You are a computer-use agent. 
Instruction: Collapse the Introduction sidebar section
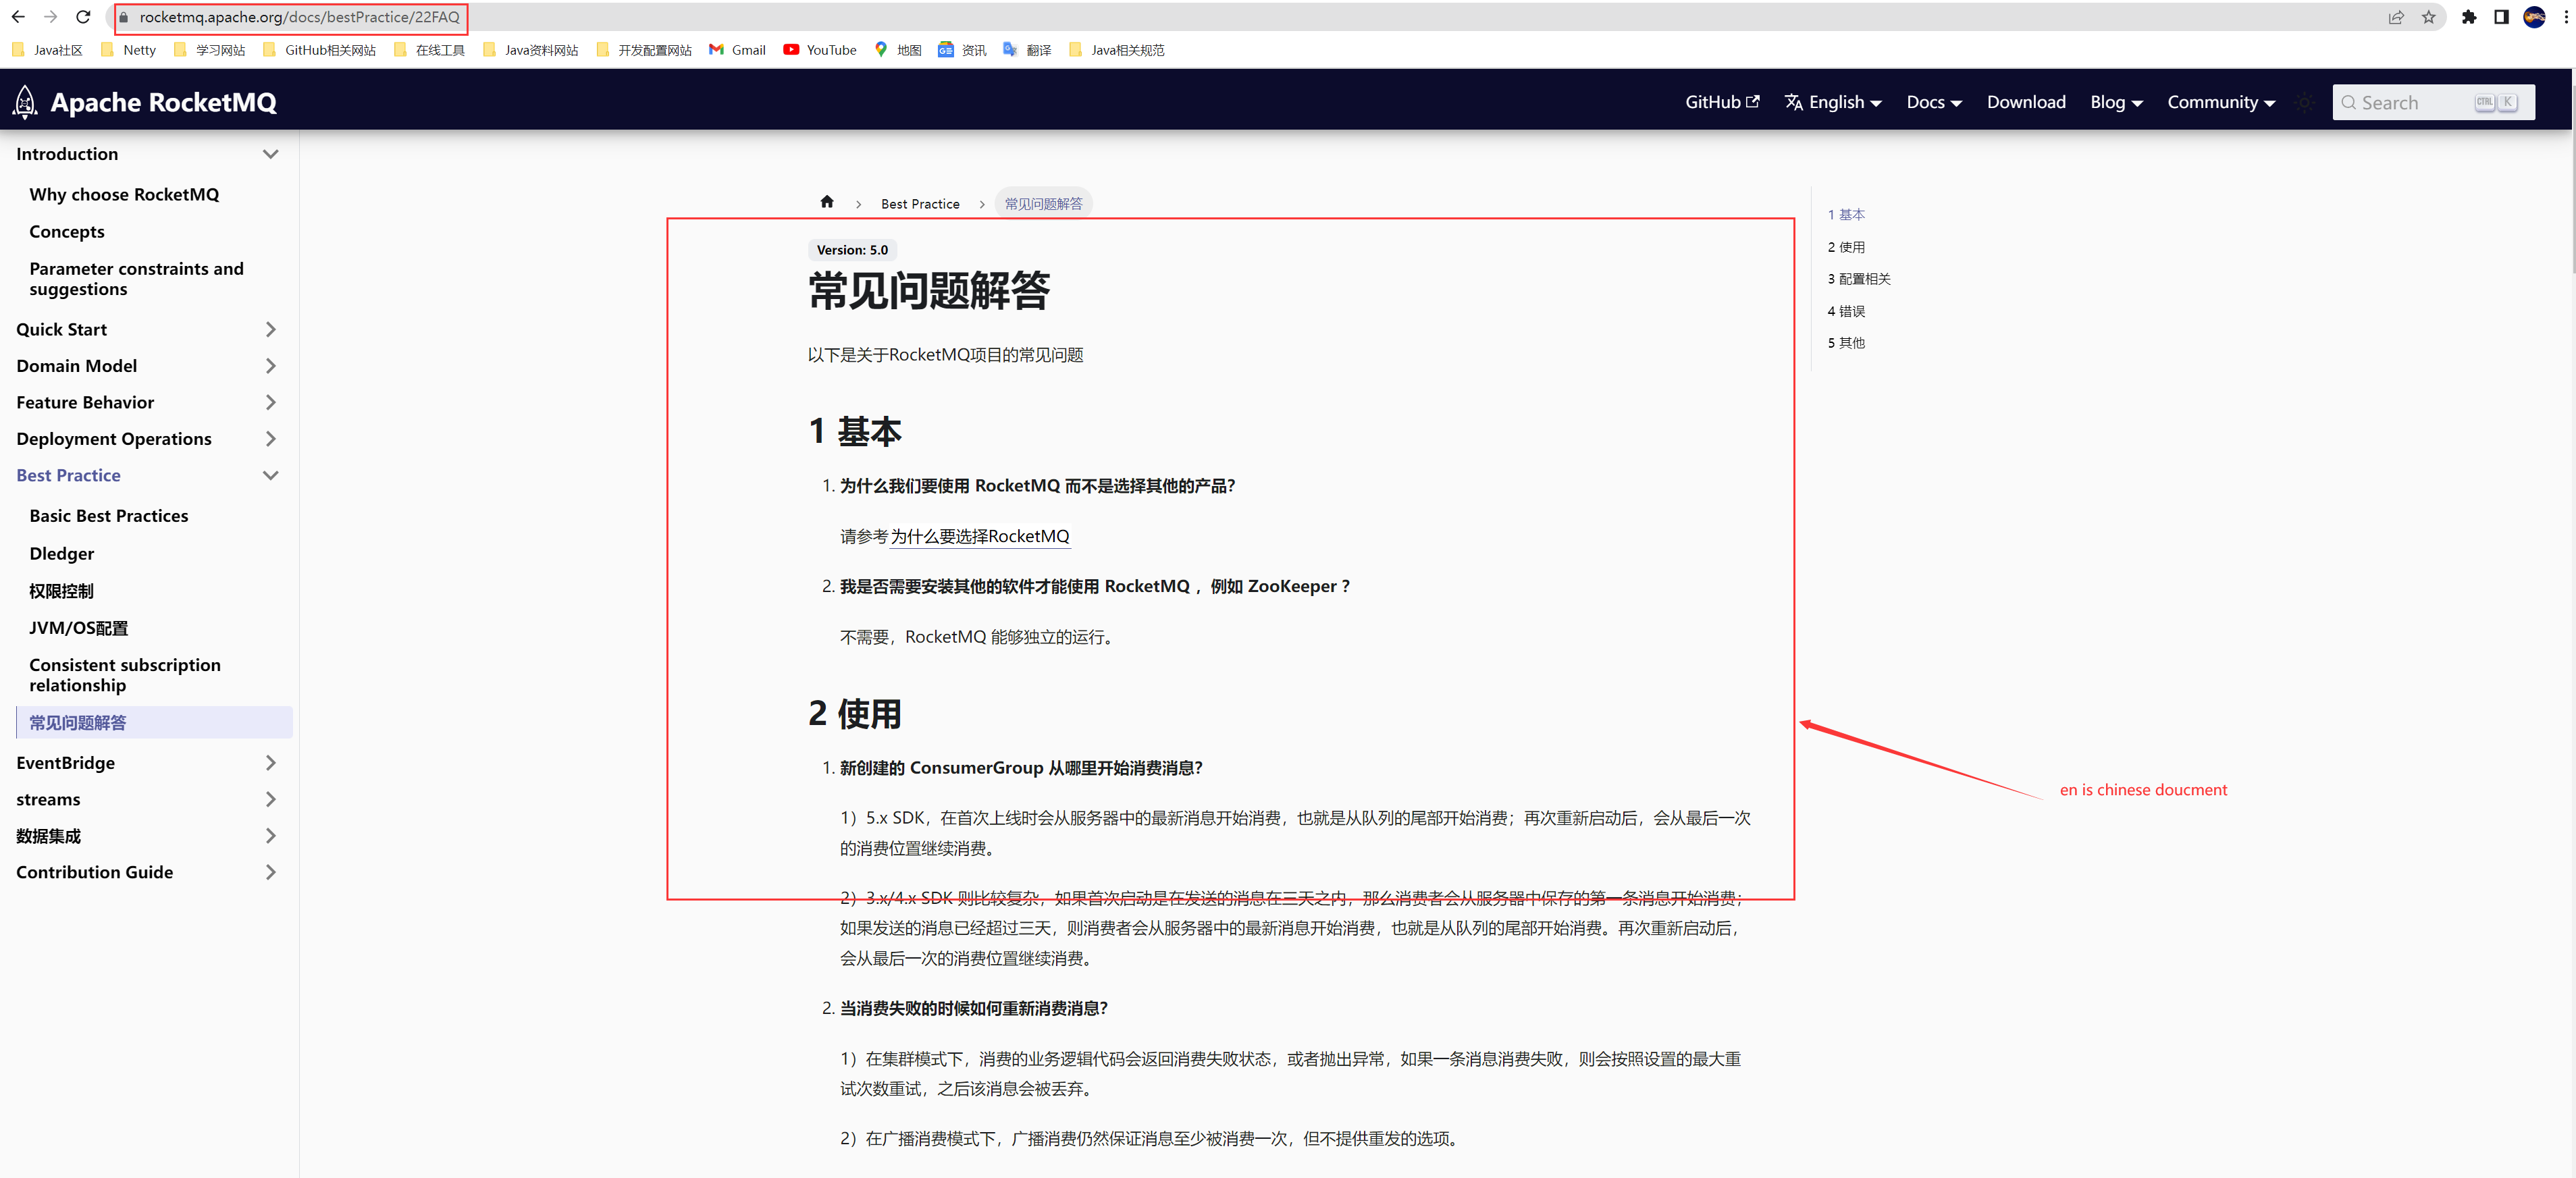[x=270, y=154]
